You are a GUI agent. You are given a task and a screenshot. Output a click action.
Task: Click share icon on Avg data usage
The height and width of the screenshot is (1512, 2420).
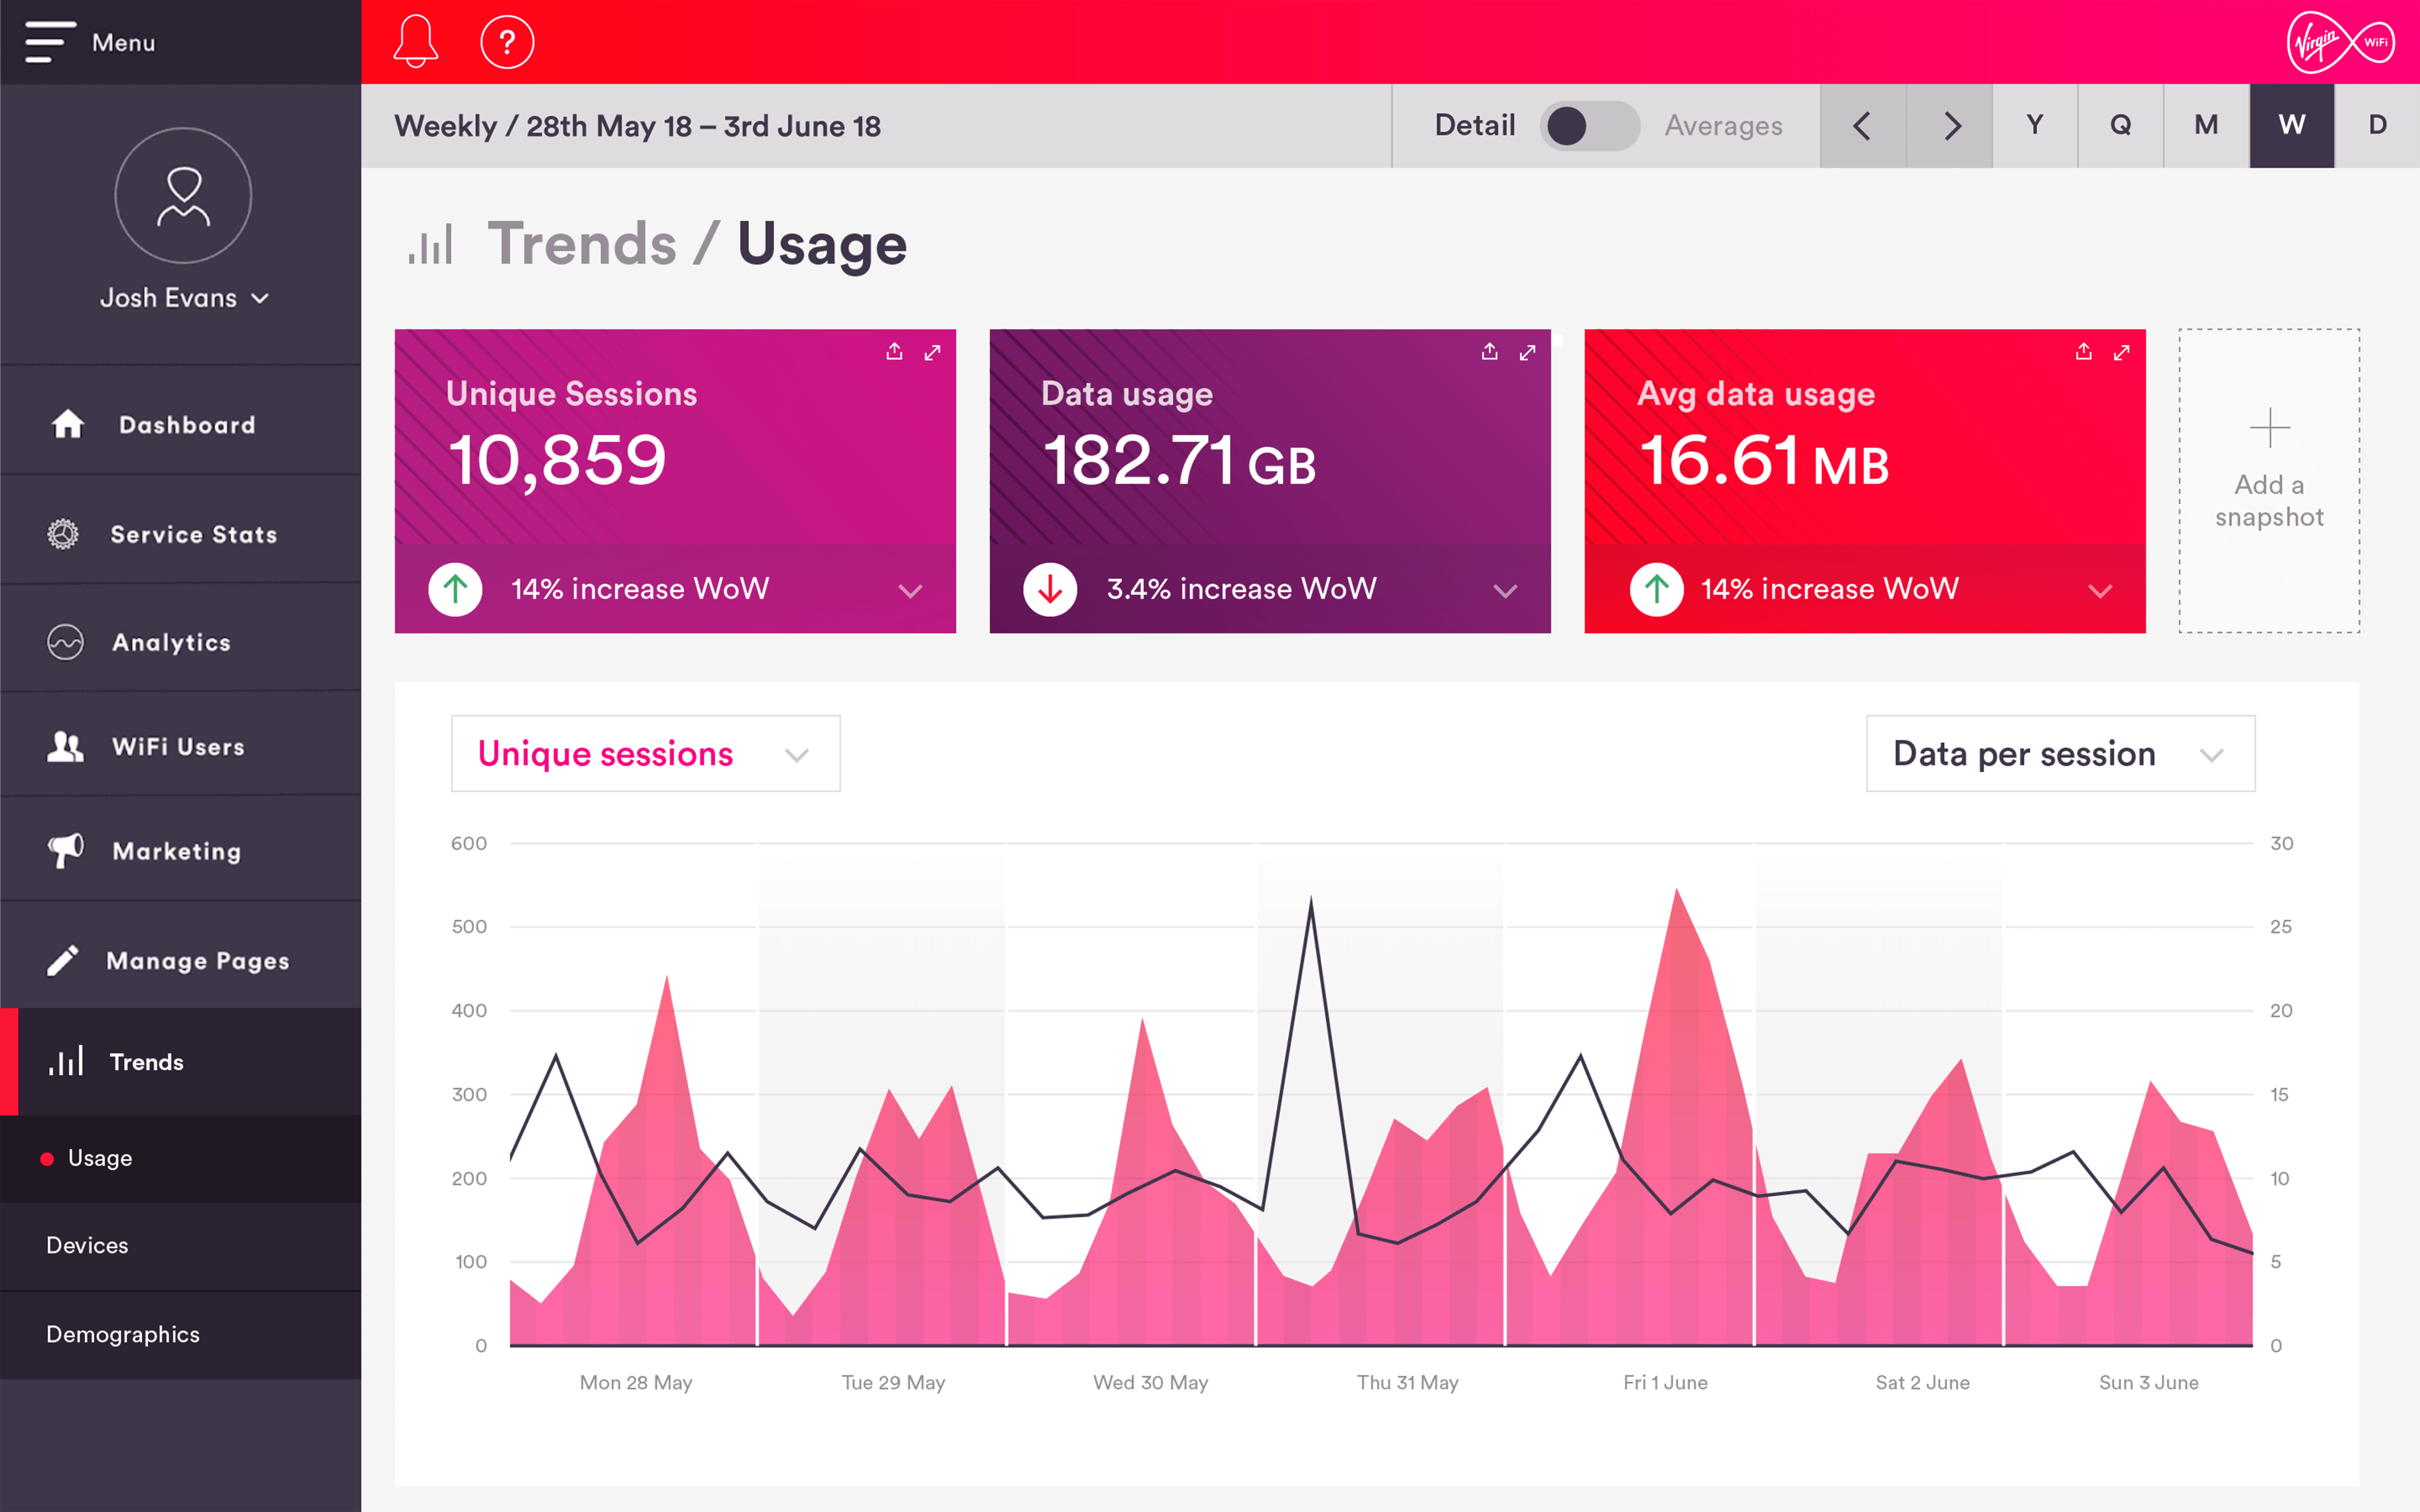tap(2083, 352)
